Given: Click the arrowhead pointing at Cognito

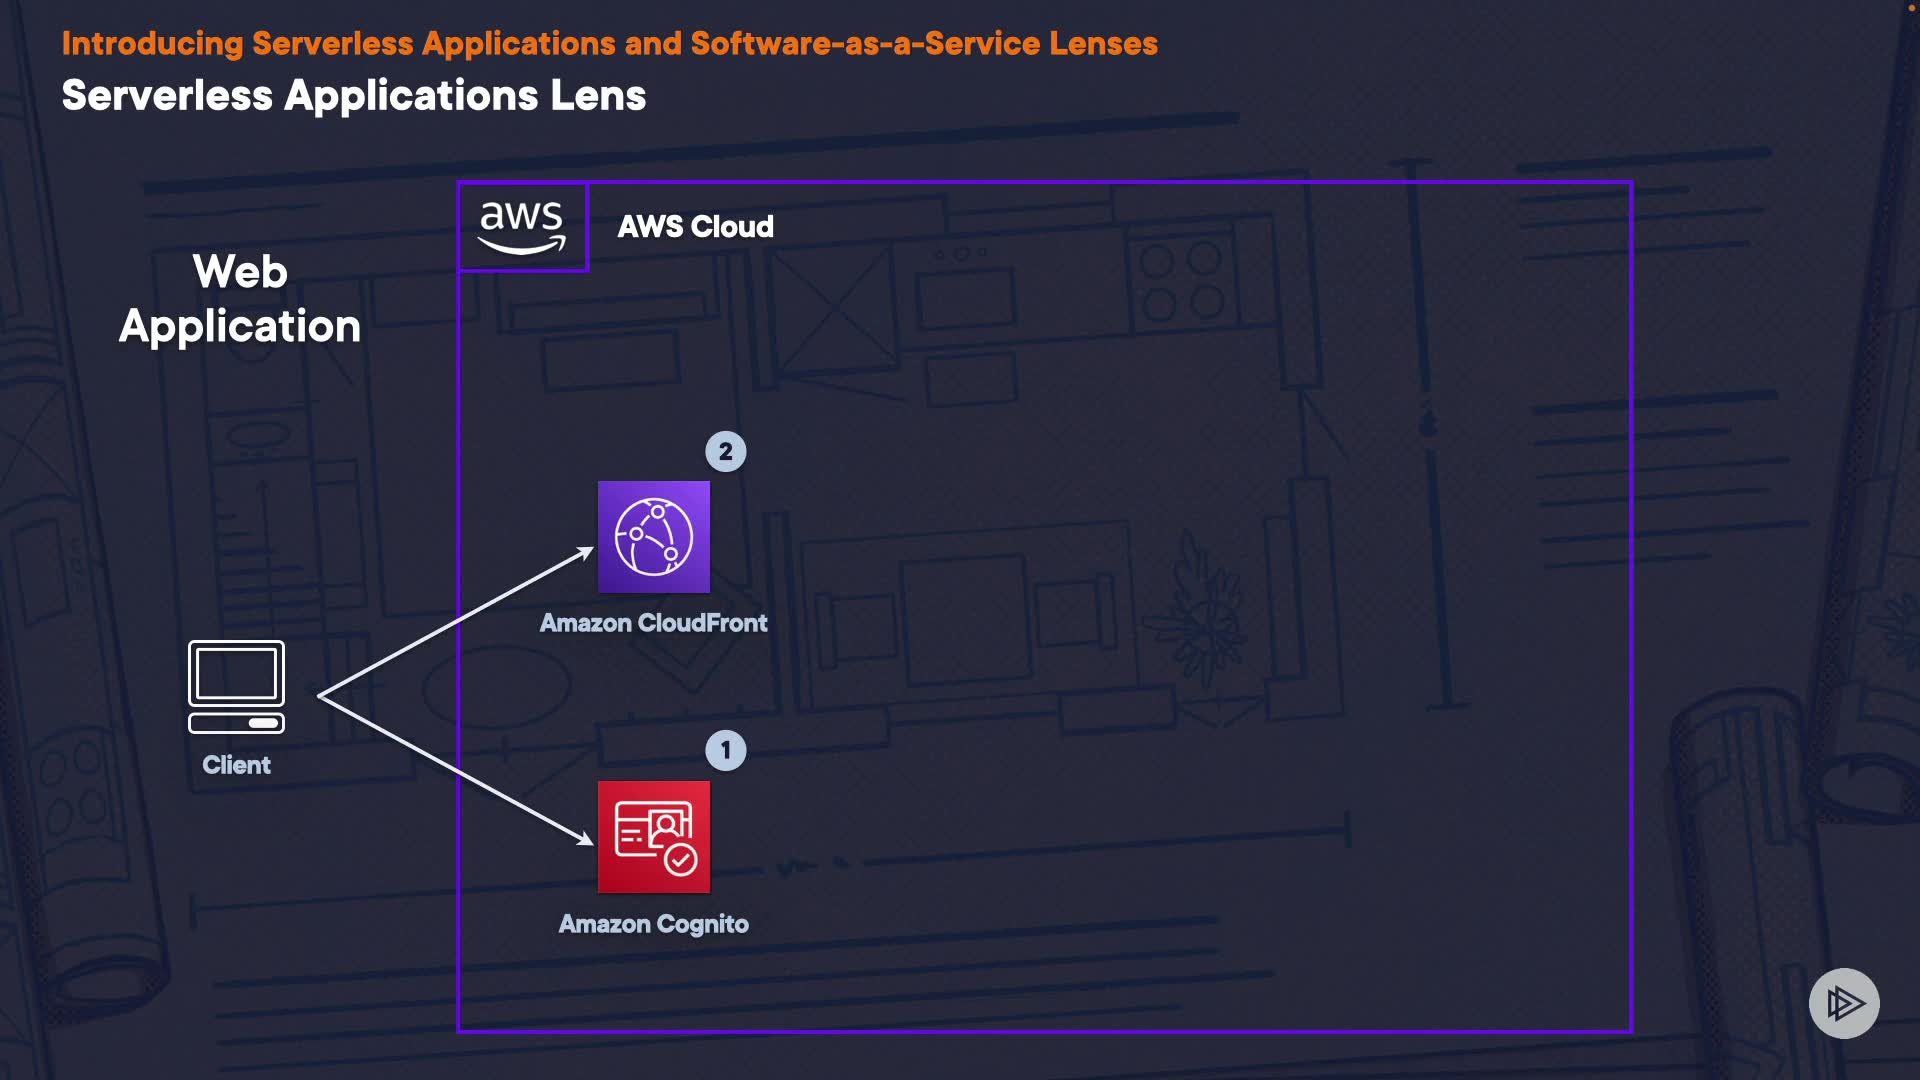Looking at the screenshot, I should pos(585,838).
